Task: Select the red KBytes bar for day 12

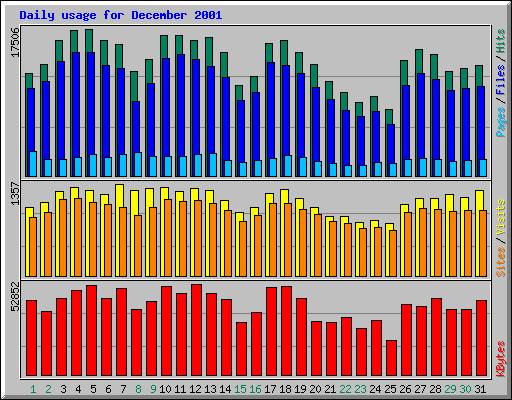Action: point(196,330)
